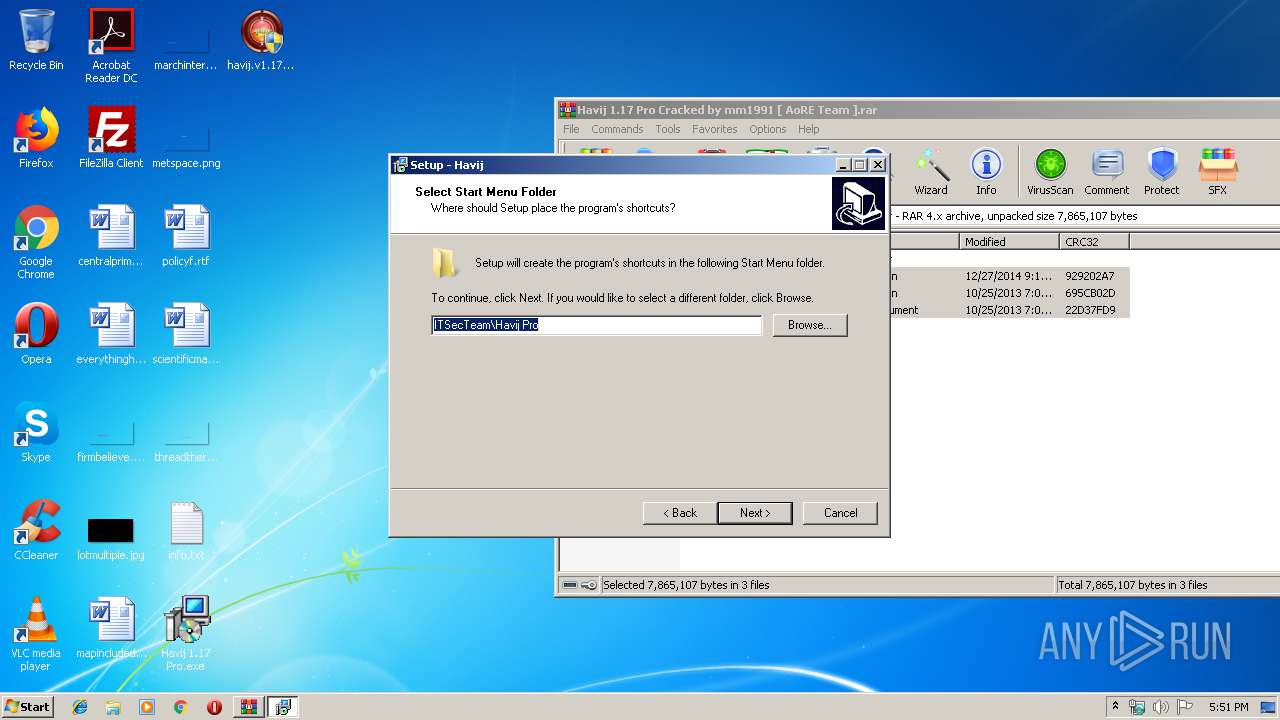Select everythingh document on desktop
The height and width of the screenshot is (720, 1280).
point(111,334)
